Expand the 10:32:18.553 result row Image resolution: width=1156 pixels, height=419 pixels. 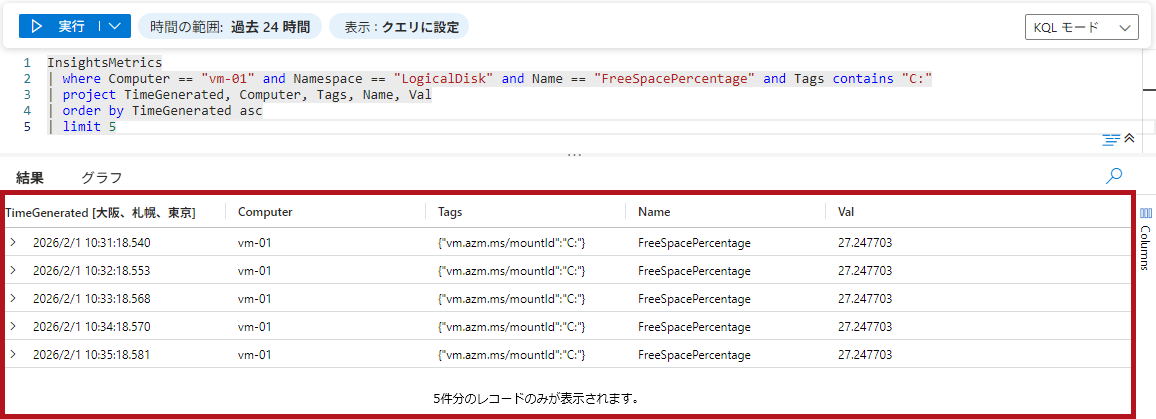click(13, 270)
